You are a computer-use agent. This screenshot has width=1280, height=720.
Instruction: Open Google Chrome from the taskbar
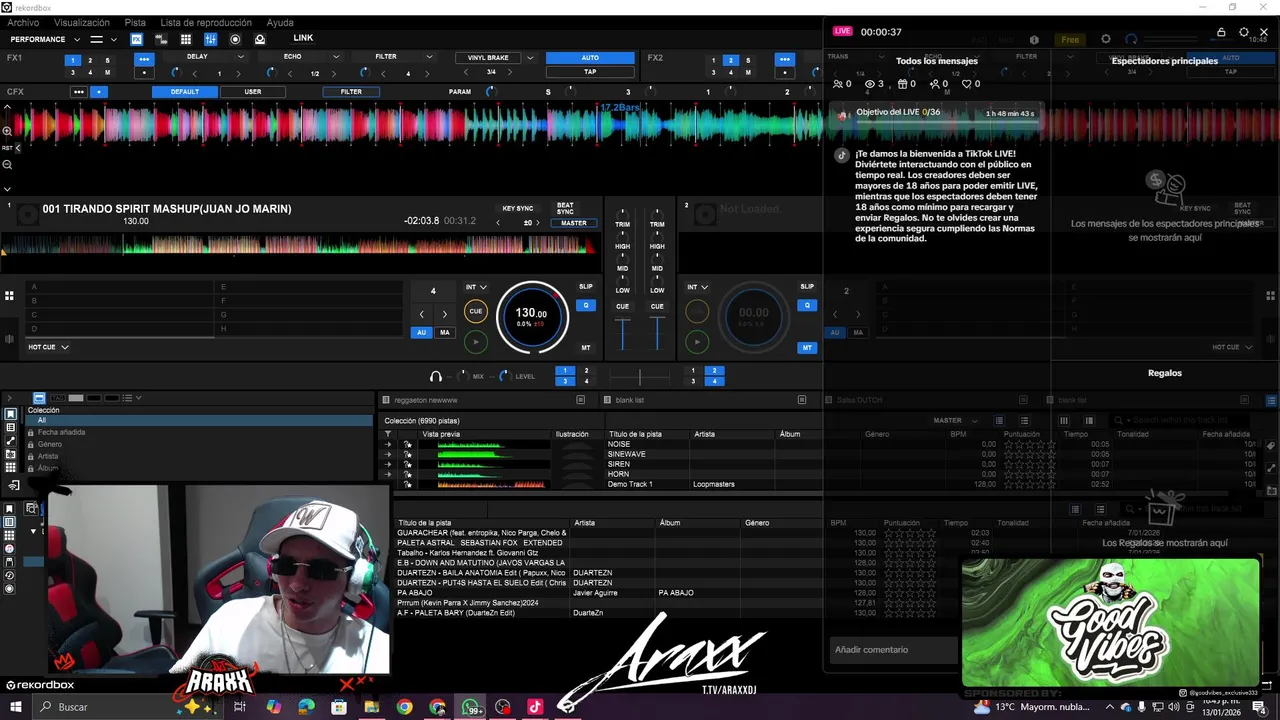coord(404,707)
